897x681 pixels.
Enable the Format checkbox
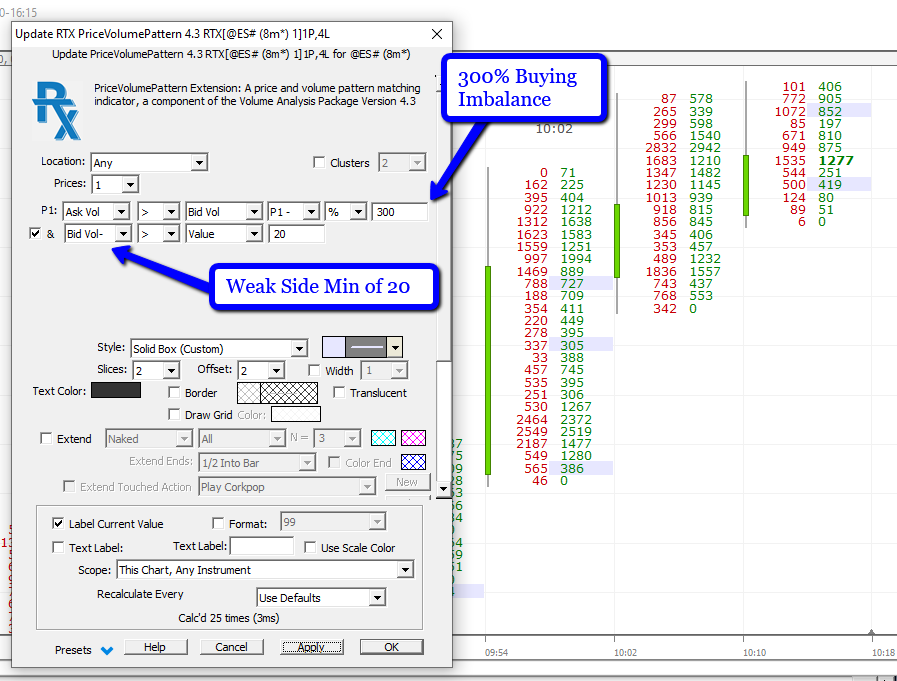pos(218,523)
